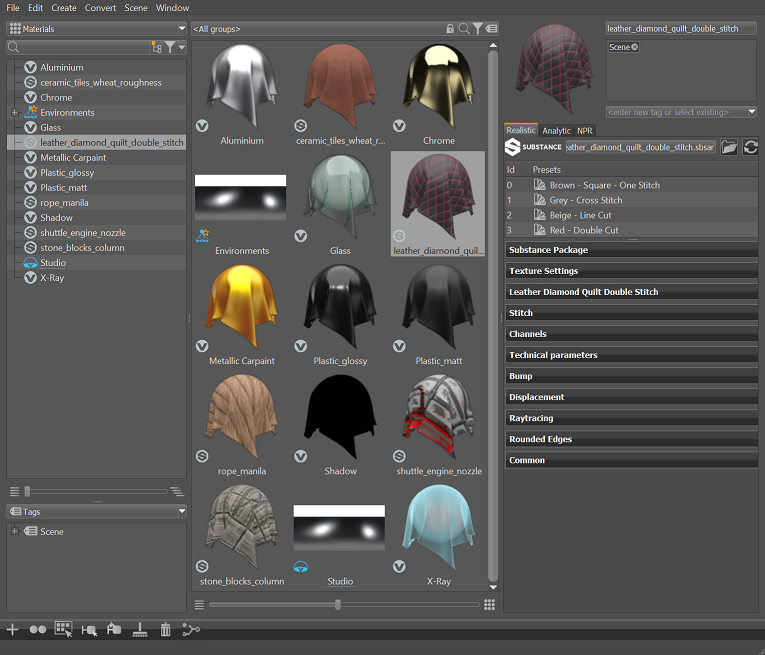
Task: Open the sbsar file browse folder icon
Action: pos(729,147)
